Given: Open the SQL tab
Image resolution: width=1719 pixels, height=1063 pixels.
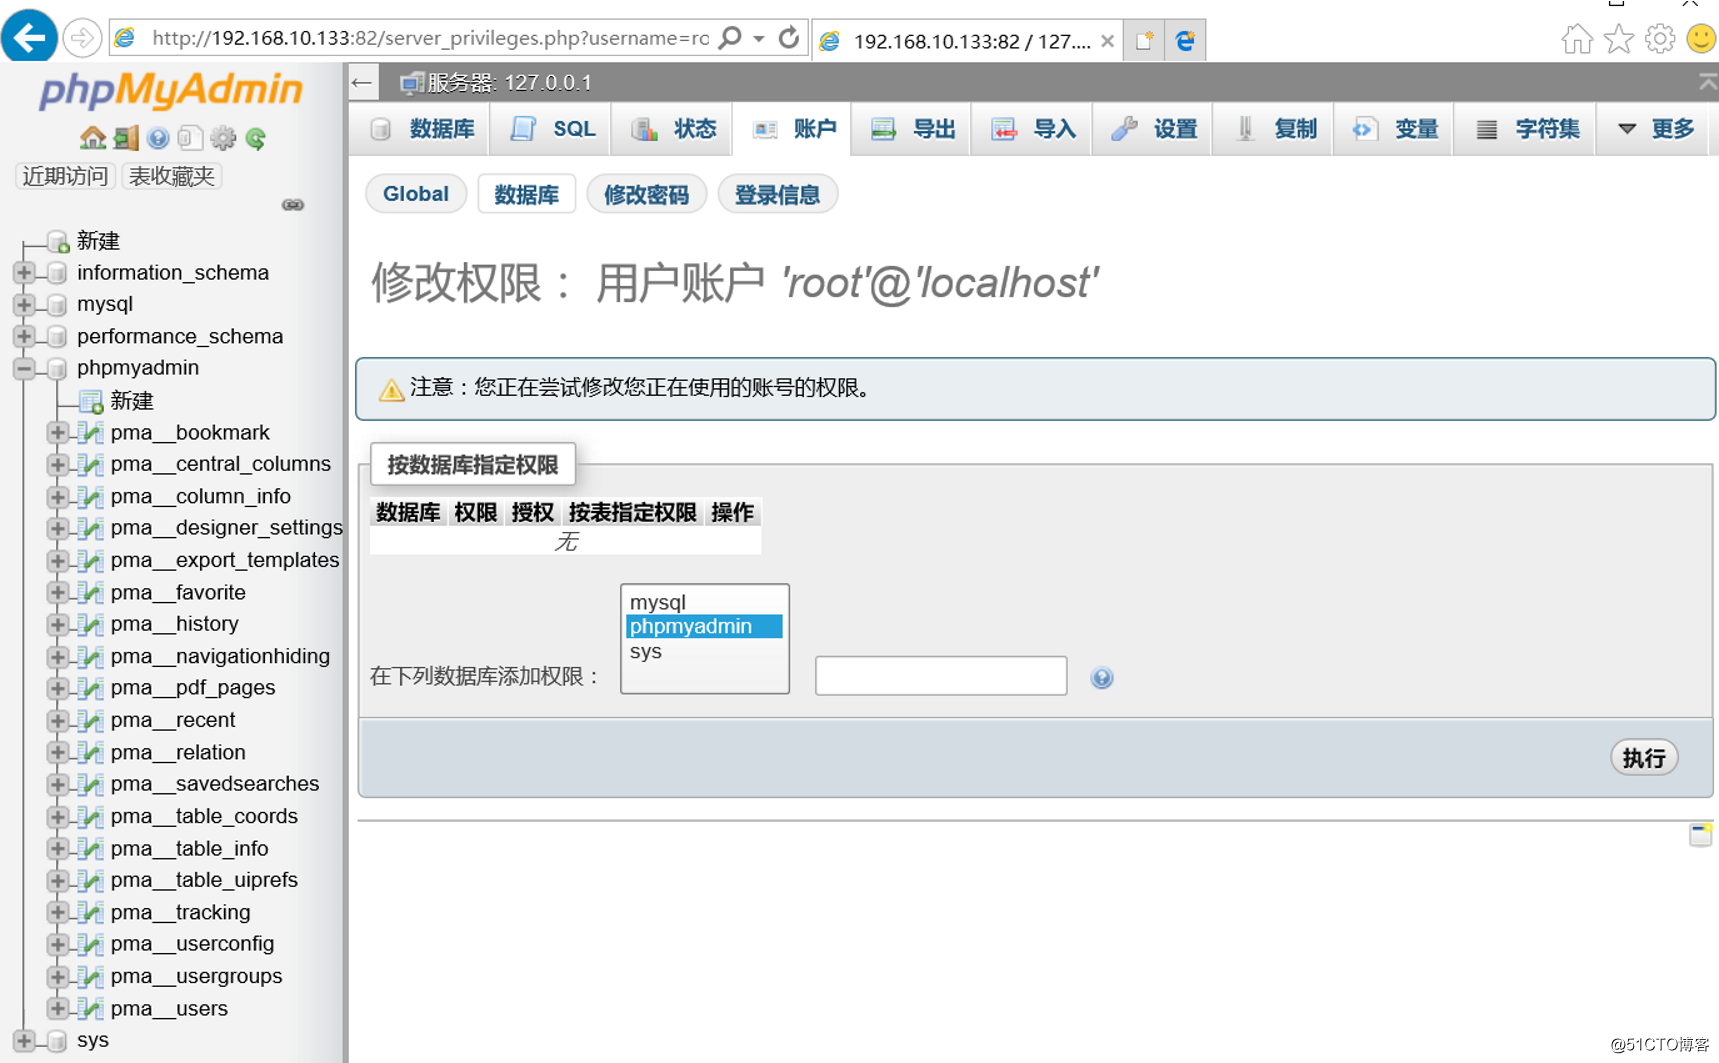Looking at the screenshot, I should 552,129.
